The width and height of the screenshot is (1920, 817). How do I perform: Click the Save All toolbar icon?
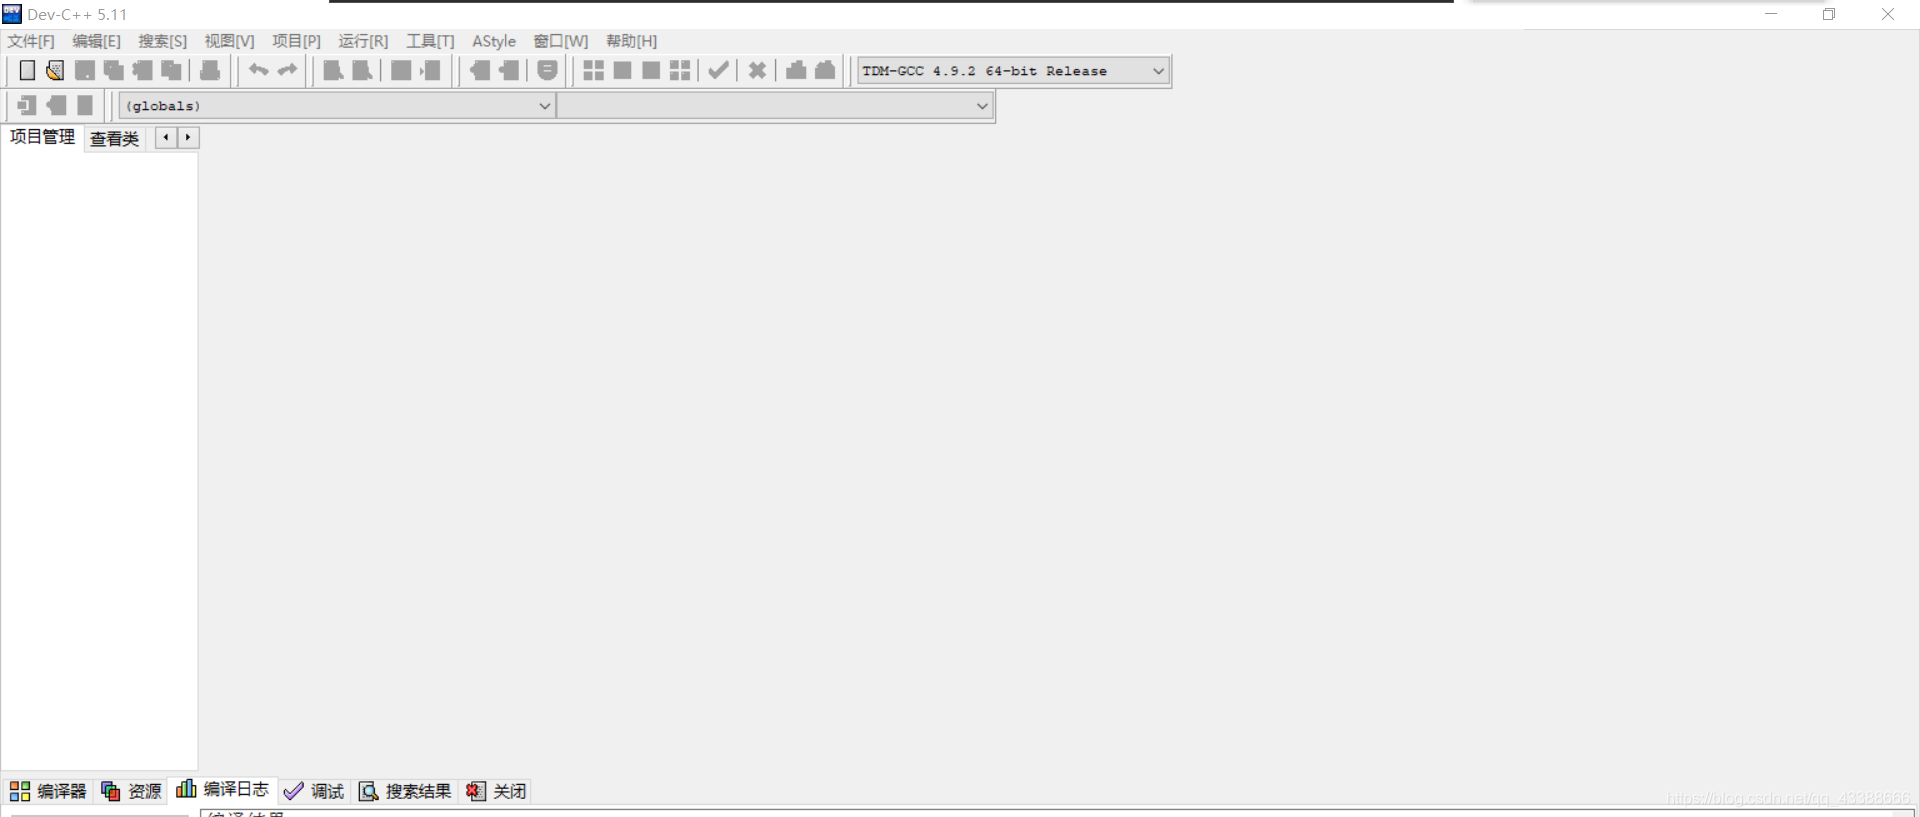click(x=114, y=70)
